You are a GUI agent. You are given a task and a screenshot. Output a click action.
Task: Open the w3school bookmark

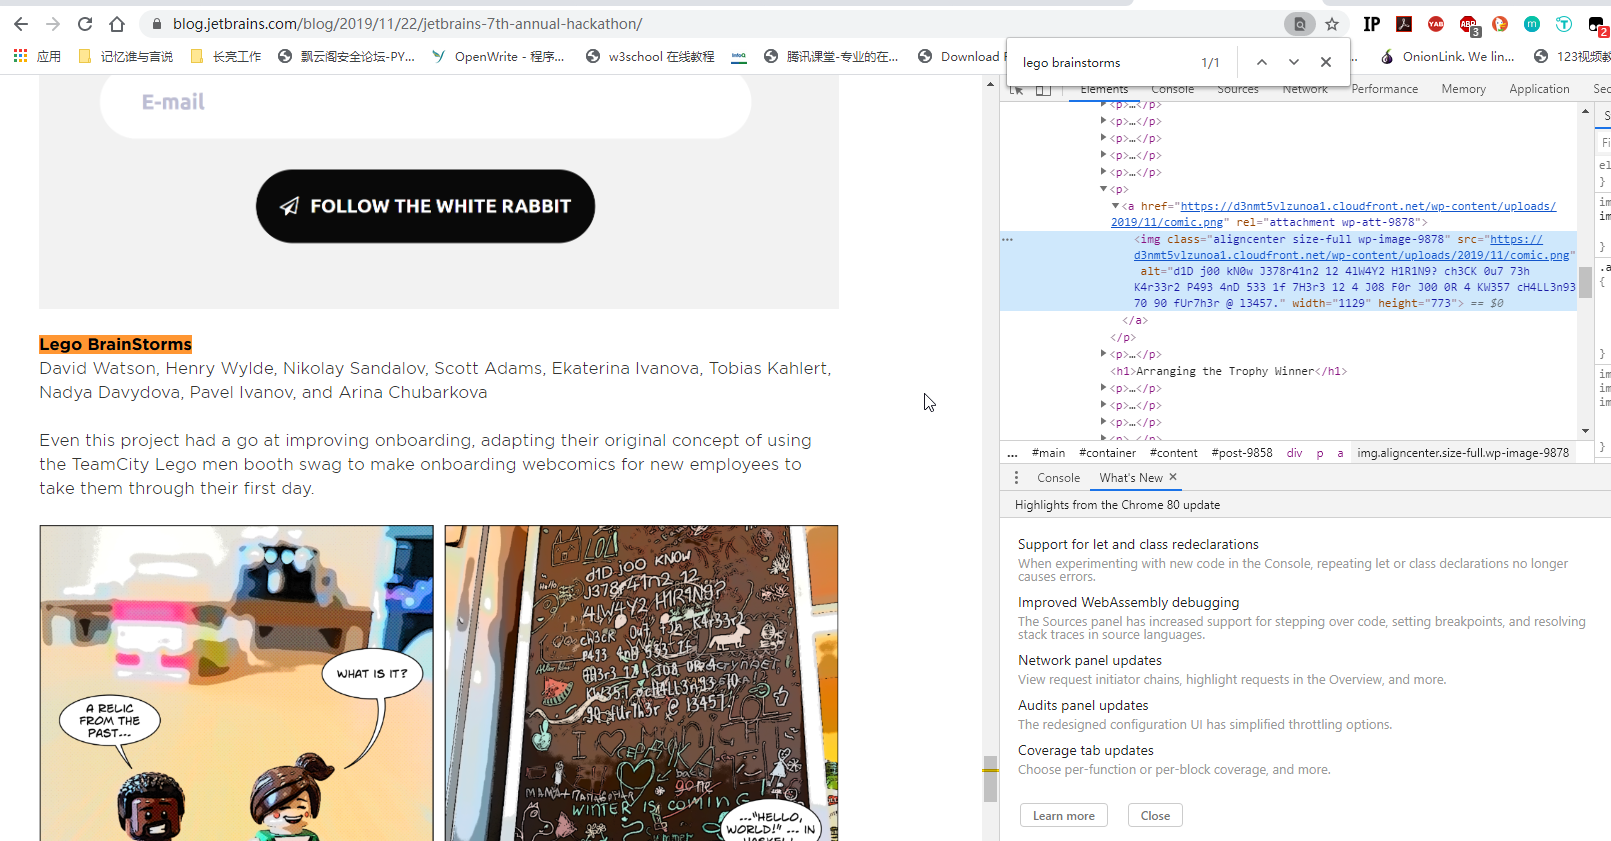click(x=650, y=56)
